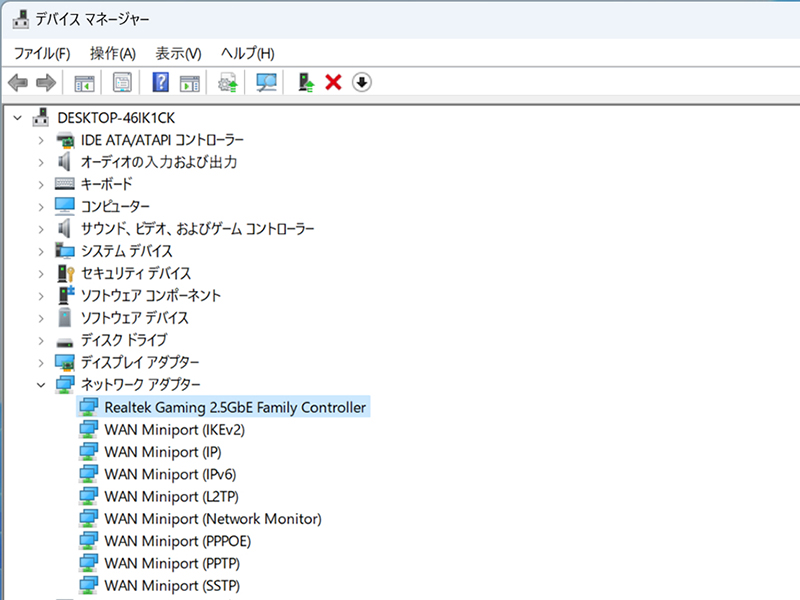Click the Properties toolbar icon
This screenshot has height=600, width=800.
[x=122, y=82]
